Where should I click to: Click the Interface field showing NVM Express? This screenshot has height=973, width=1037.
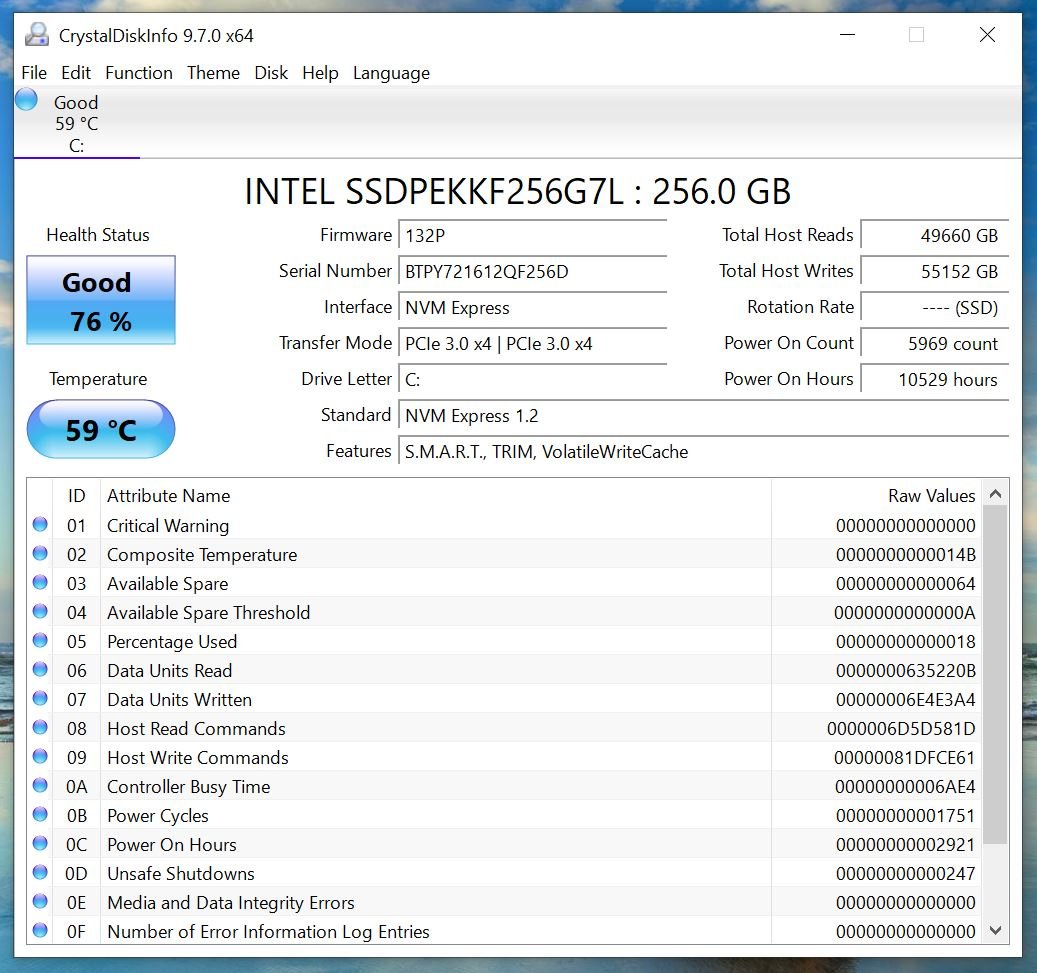[532, 308]
